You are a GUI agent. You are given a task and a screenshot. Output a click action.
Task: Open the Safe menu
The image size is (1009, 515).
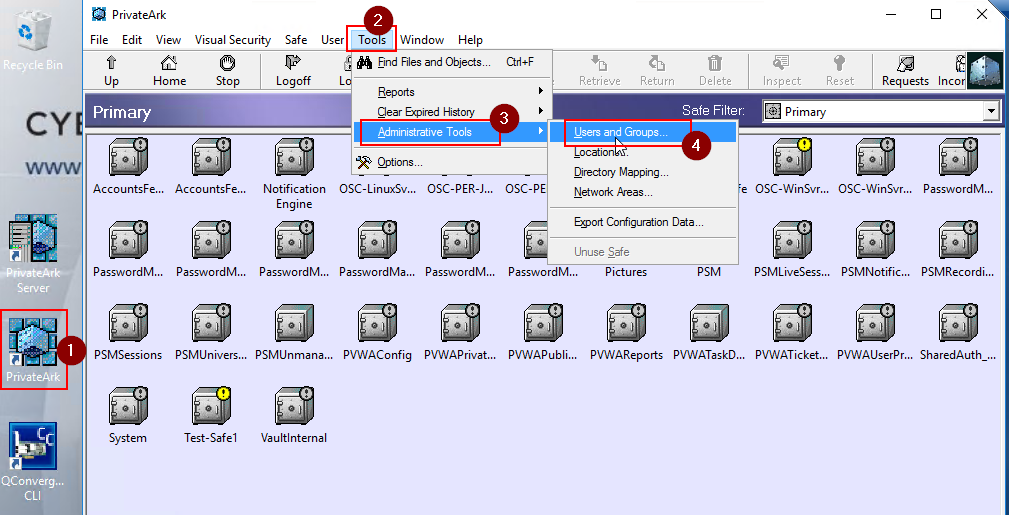[x=296, y=40]
